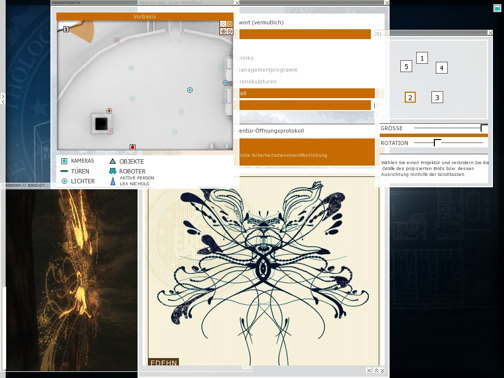Toggle Roboter legend icon
This screenshot has height=378, width=504.
[113, 171]
